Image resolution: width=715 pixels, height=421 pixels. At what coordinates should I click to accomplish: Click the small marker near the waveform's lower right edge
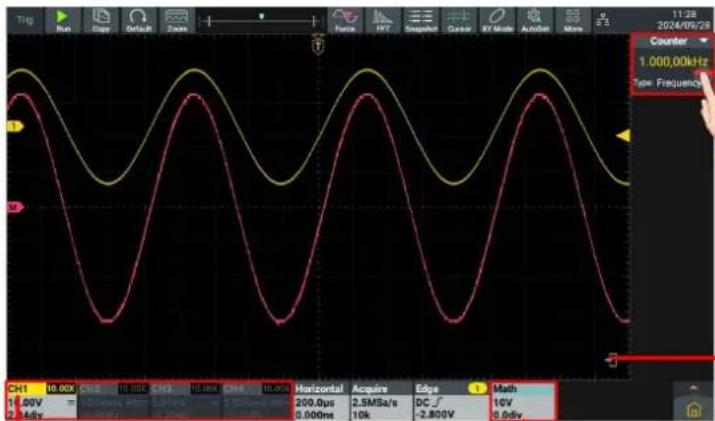coord(611,360)
